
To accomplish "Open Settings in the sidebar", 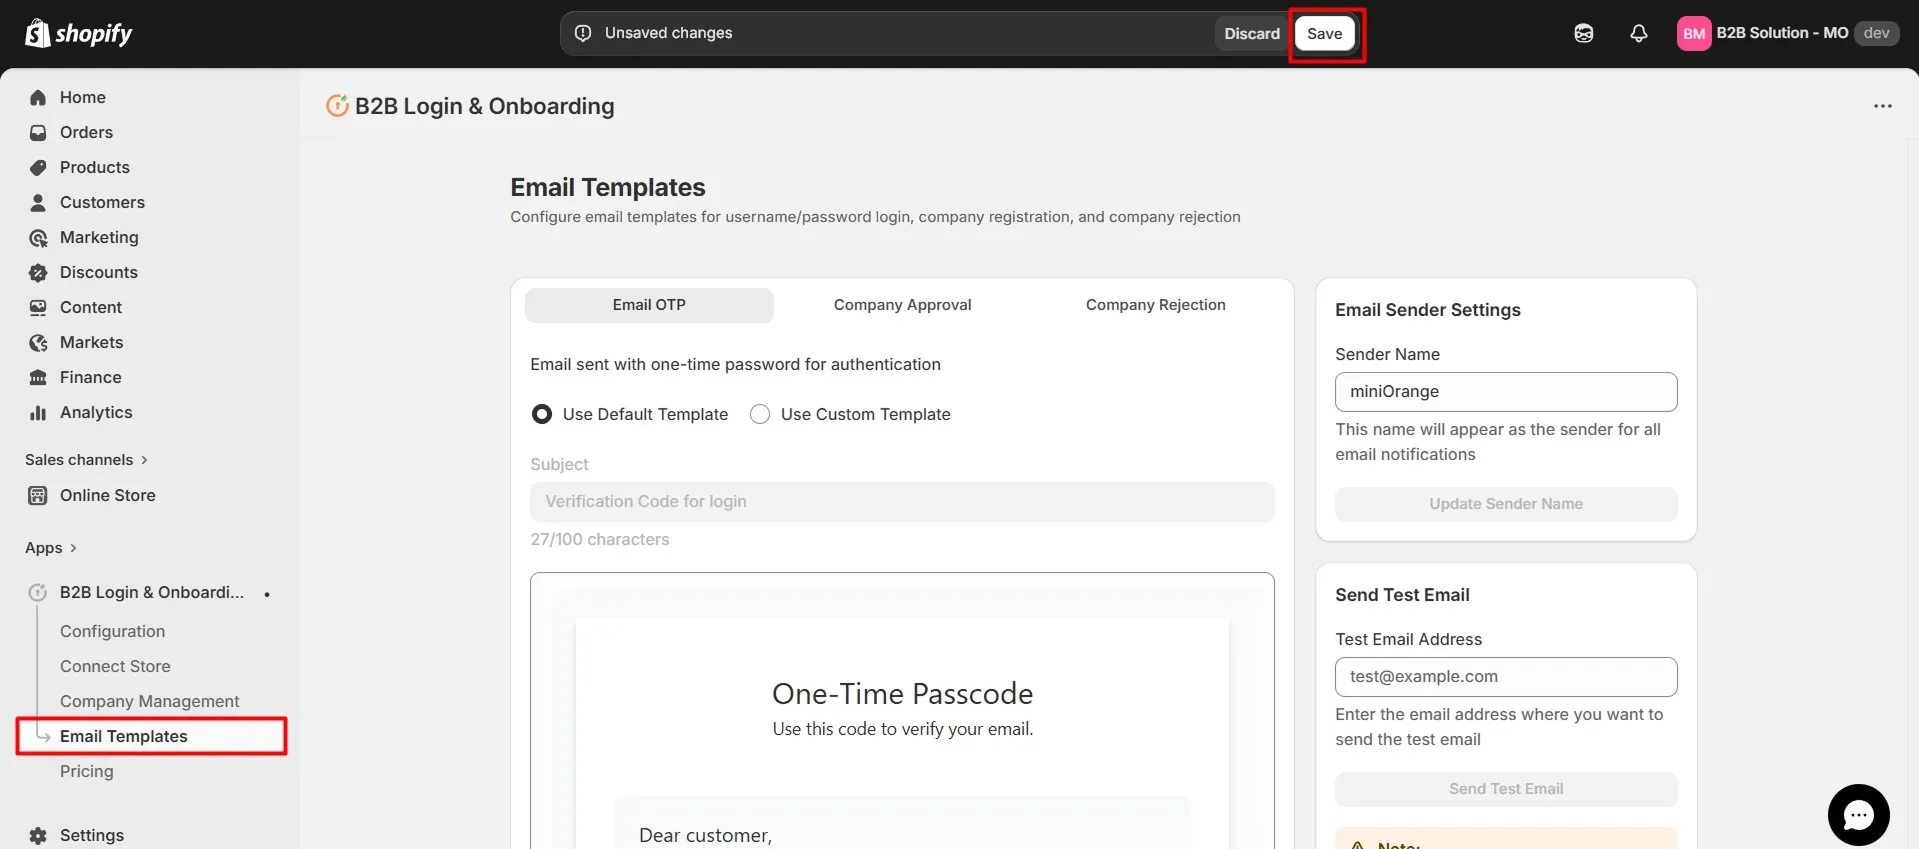I will point(92,835).
